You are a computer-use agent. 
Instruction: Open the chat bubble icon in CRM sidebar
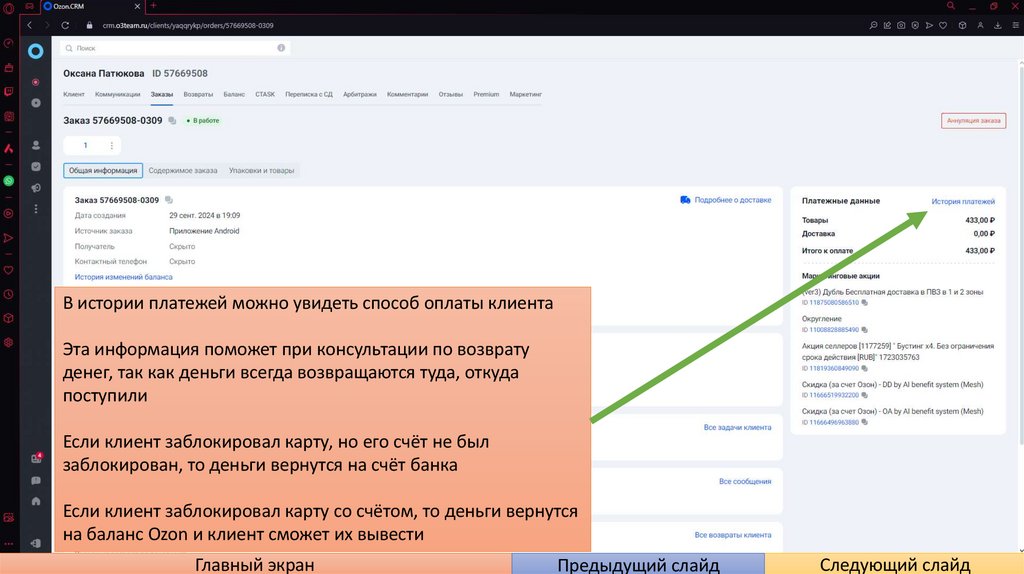coord(36,481)
